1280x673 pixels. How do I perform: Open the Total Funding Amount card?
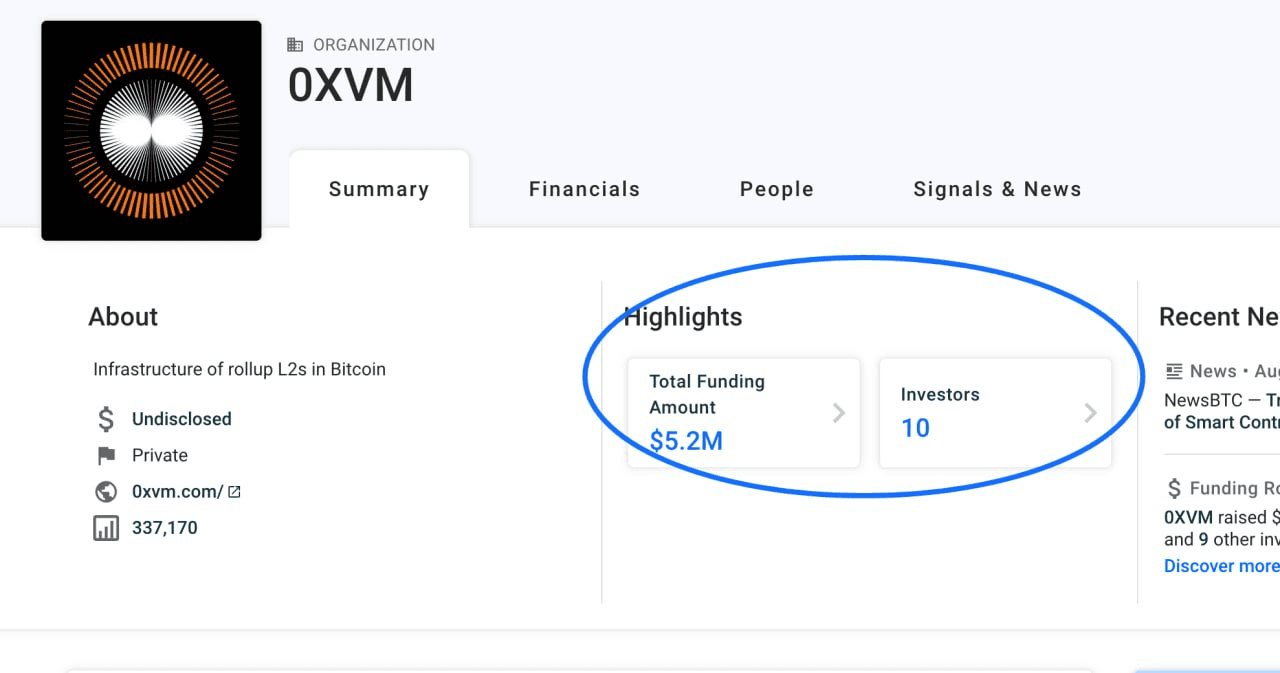[744, 413]
